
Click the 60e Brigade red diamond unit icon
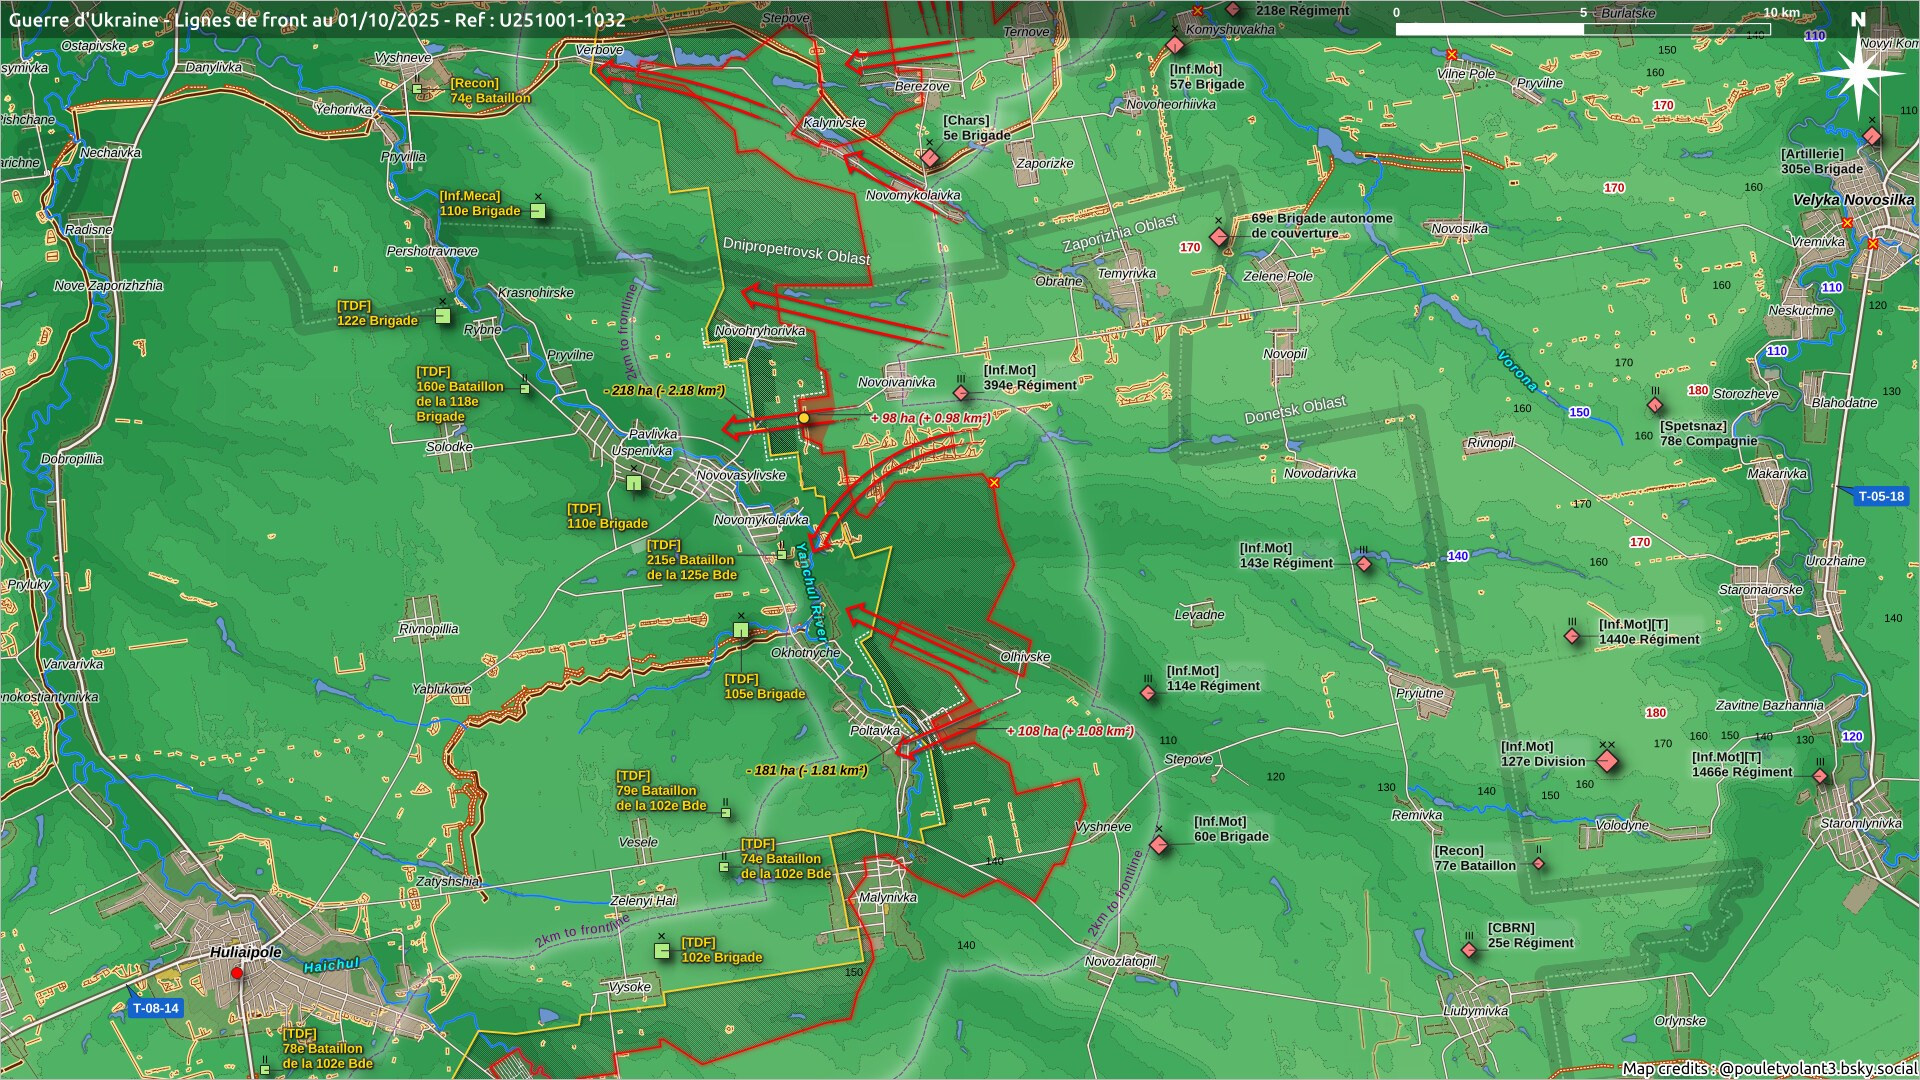(1159, 846)
